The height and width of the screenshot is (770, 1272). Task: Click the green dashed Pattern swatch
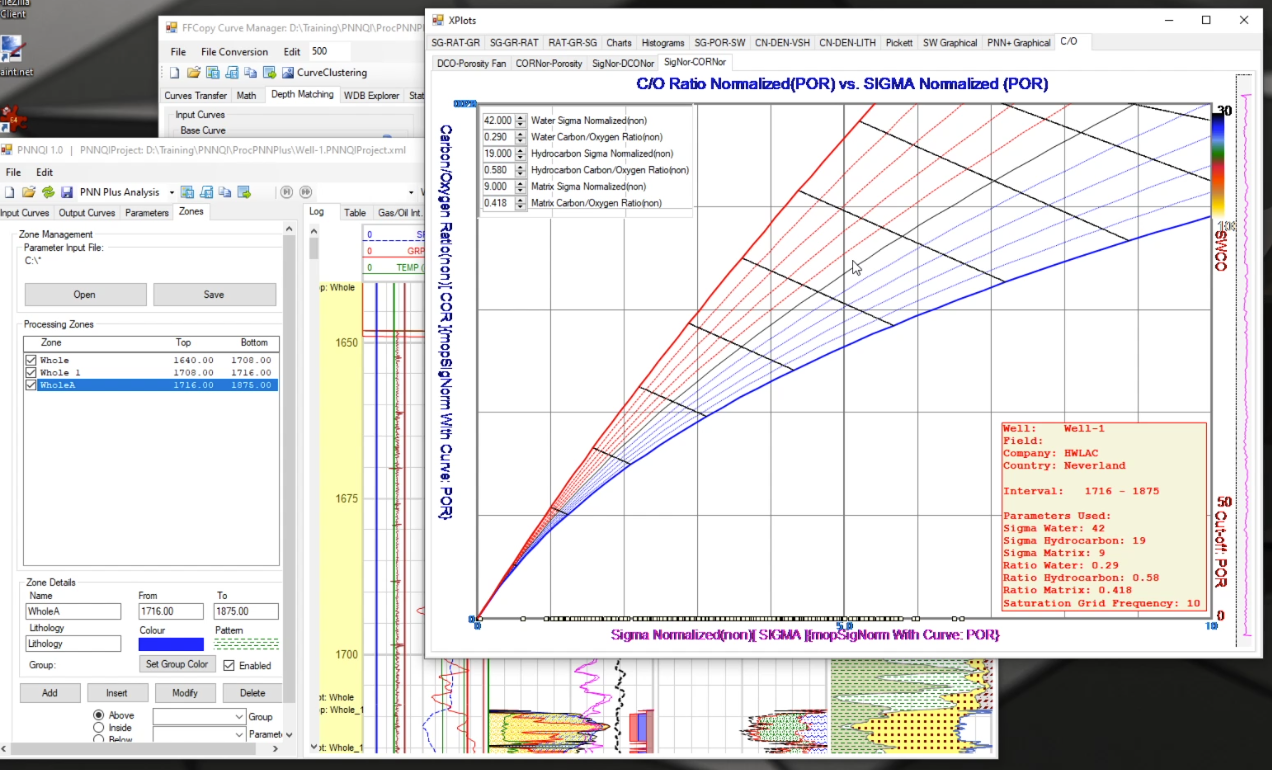246,645
